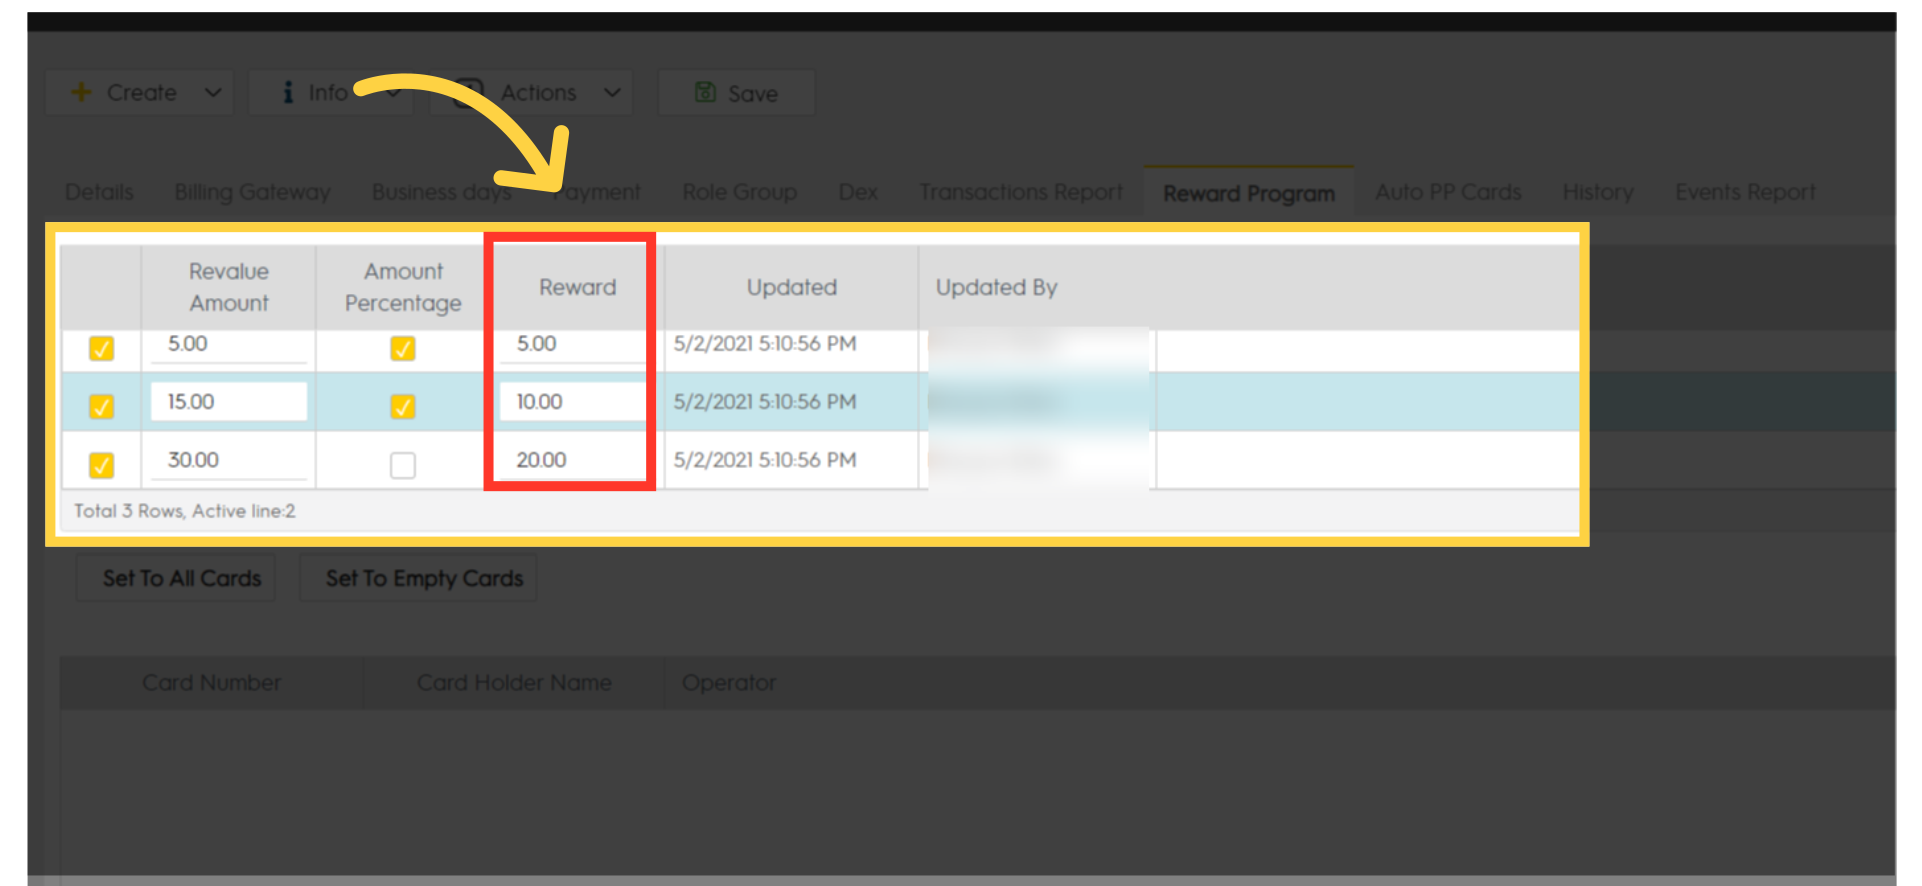Open the Payment tab

[x=598, y=192]
